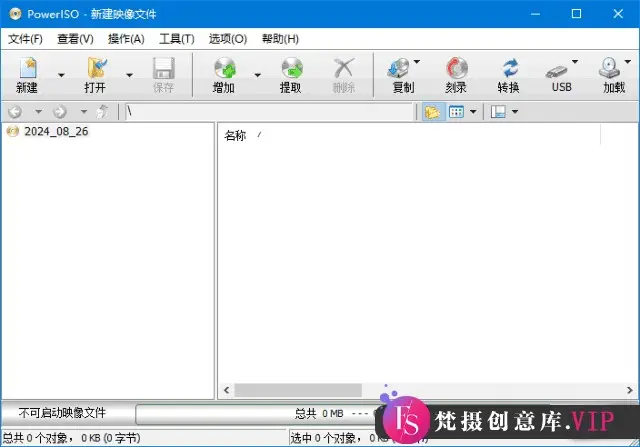Open the dropdown arrow next to 新建
The width and height of the screenshot is (640, 447).
coord(61,75)
